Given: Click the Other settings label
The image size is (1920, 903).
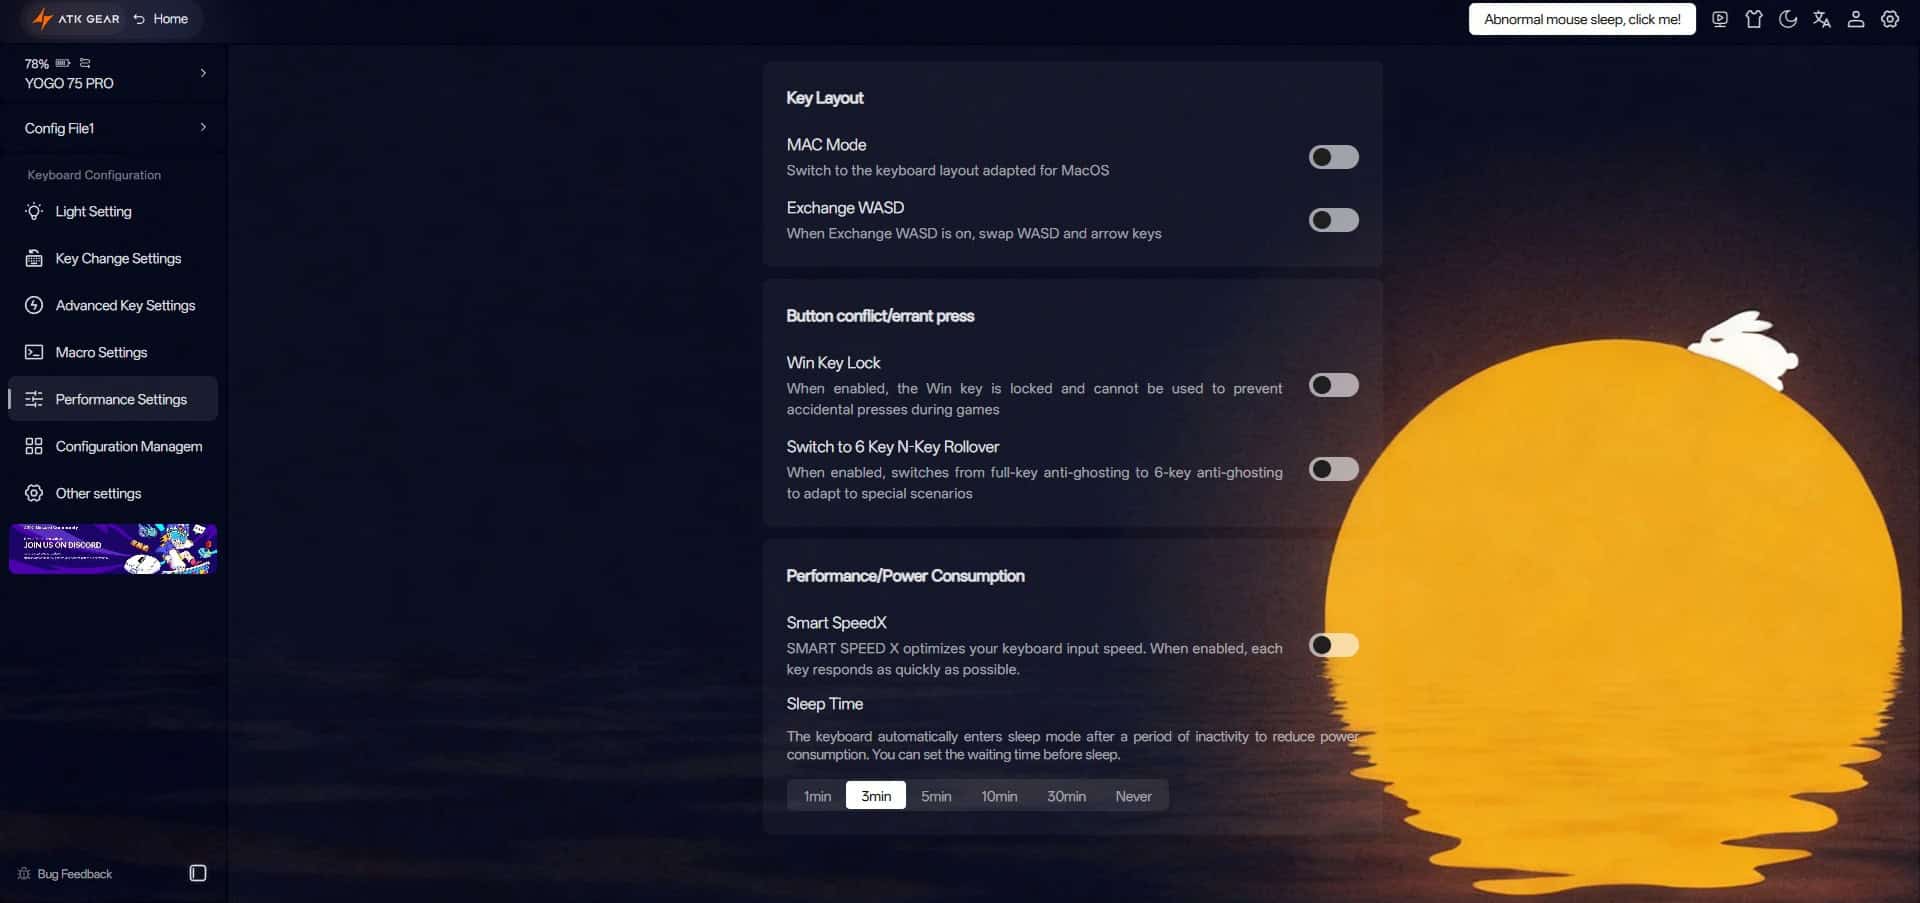Looking at the screenshot, I should pyautogui.click(x=98, y=494).
